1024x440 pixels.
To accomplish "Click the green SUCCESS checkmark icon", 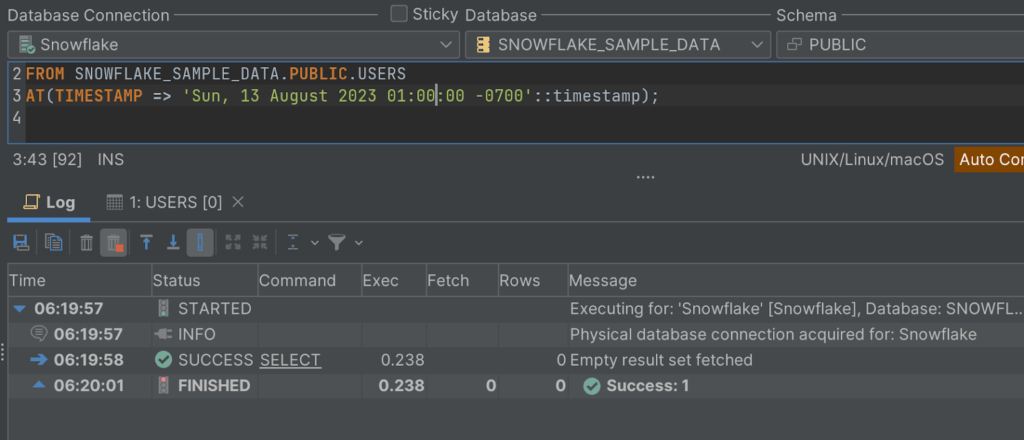I will tap(163, 360).
